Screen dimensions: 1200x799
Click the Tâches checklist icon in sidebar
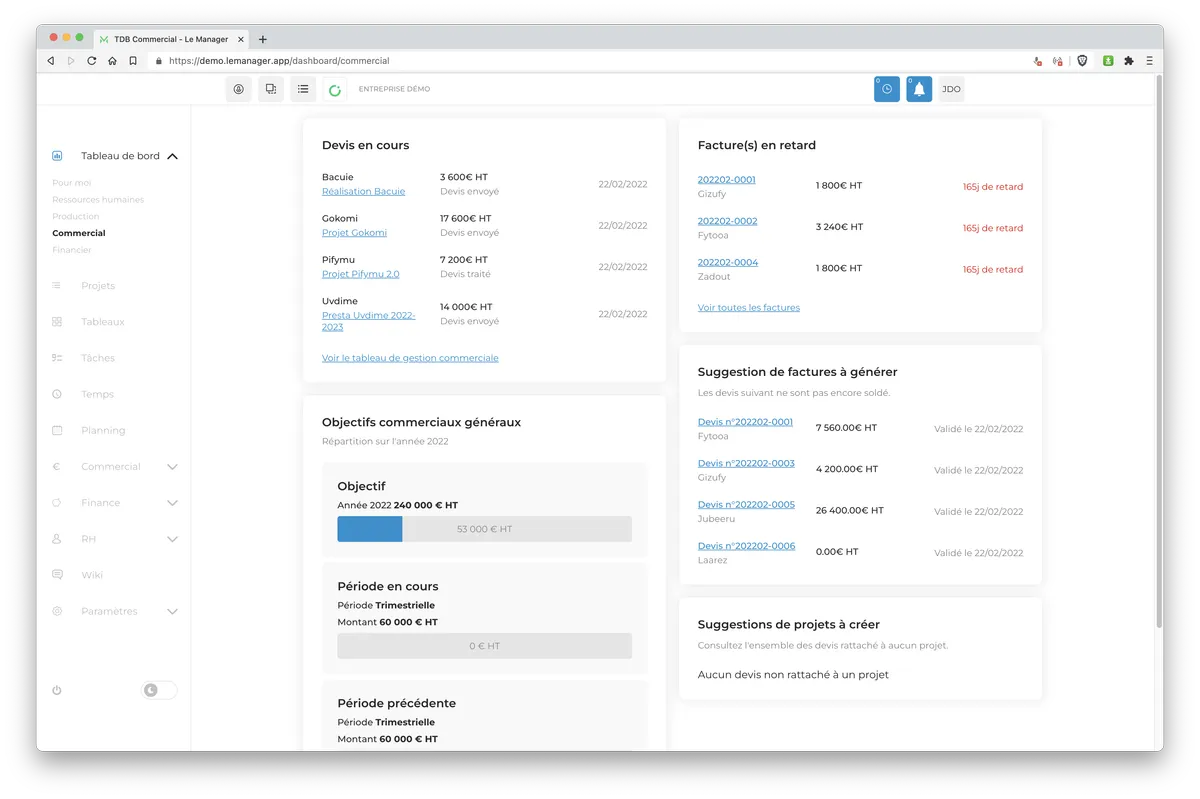click(57, 358)
